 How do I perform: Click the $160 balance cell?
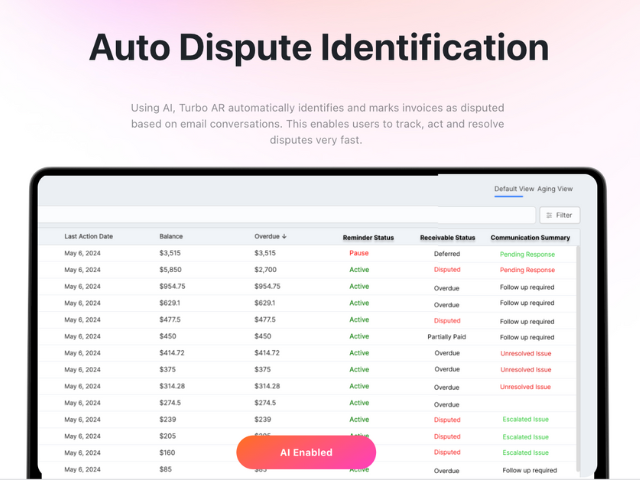(x=167, y=453)
